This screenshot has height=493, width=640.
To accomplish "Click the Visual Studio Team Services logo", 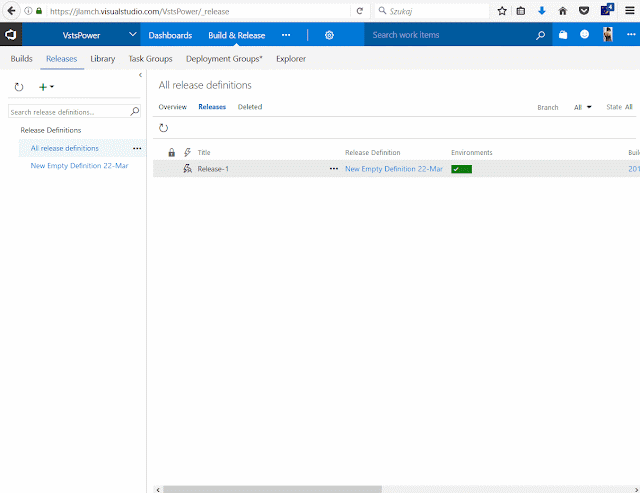I will (x=11, y=35).
